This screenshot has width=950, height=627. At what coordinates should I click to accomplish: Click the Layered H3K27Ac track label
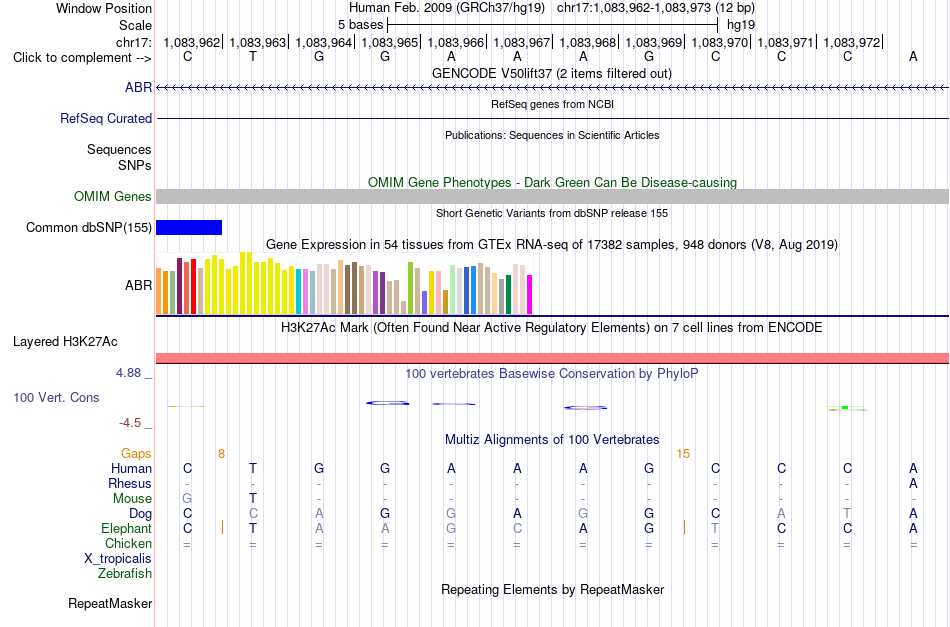click(x=65, y=342)
